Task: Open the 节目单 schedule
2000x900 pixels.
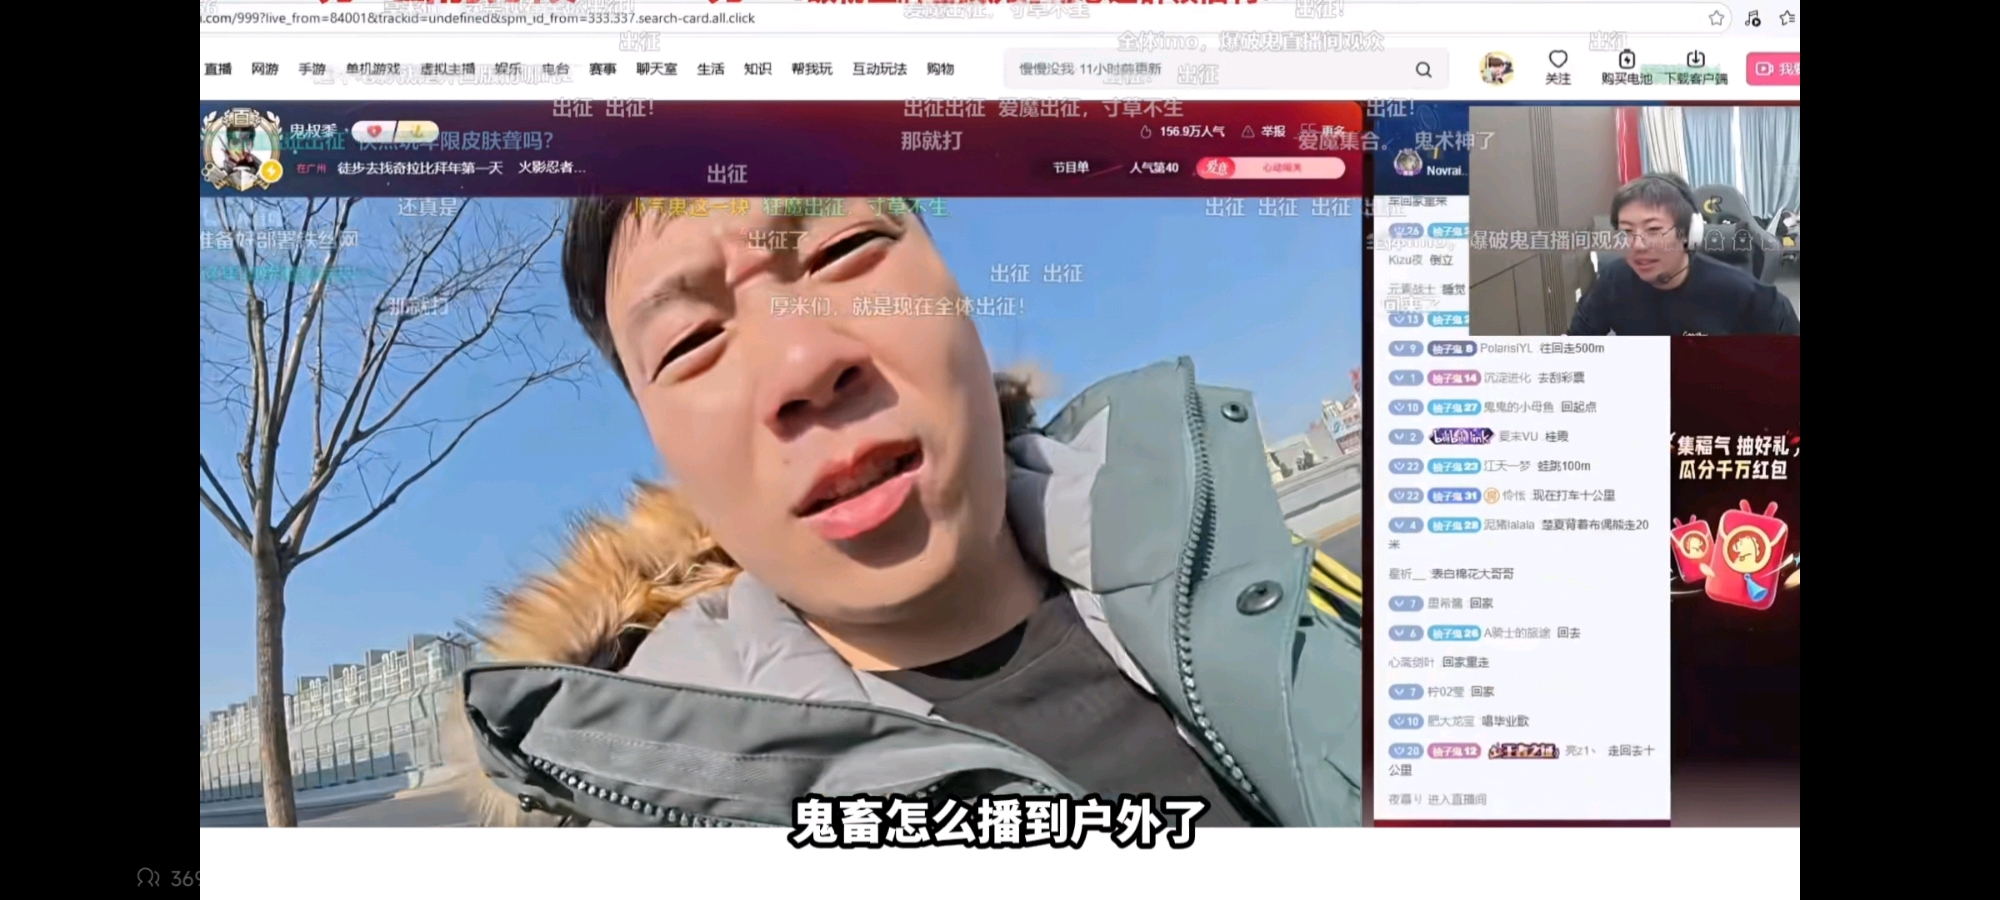Action: tap(1070, 167)
